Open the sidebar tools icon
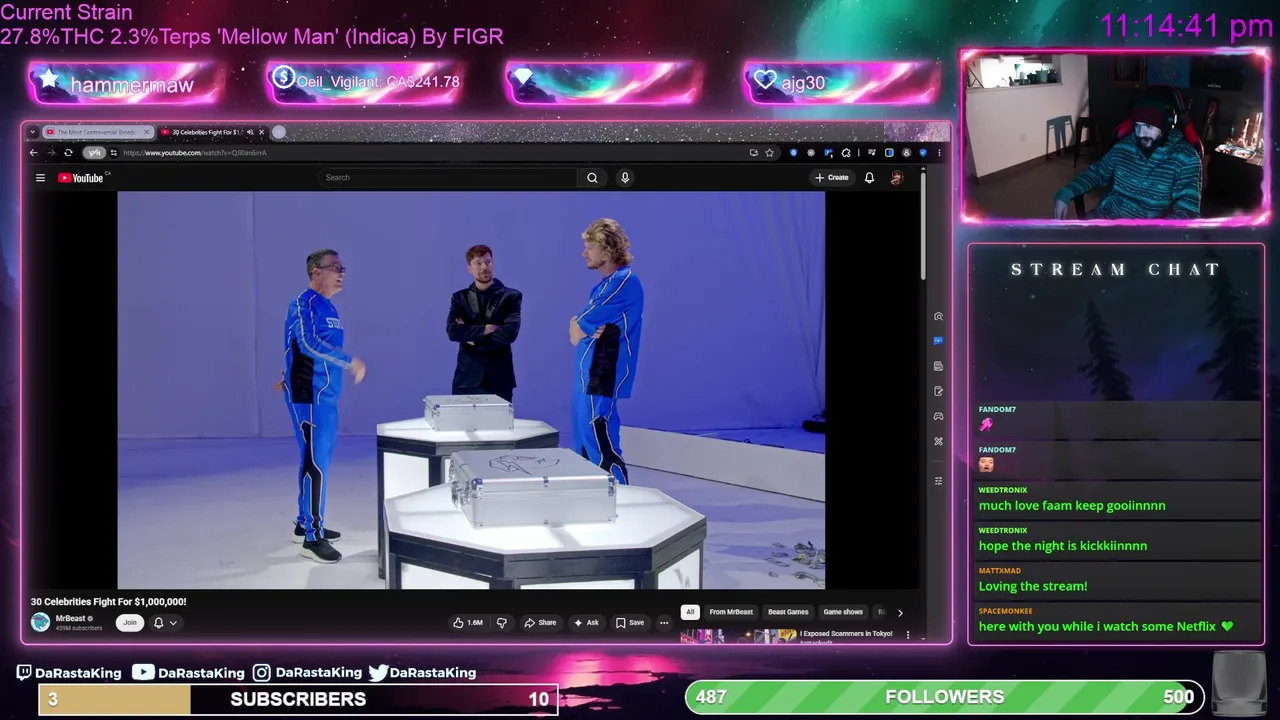Image resolution: width=1280 pixels, height=720 pixels. point(938,441)
